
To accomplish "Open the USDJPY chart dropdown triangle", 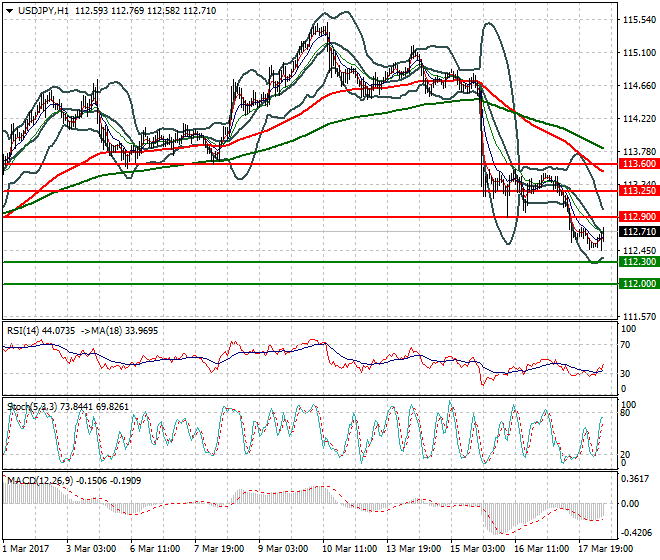I will click(x=10, y=11).
